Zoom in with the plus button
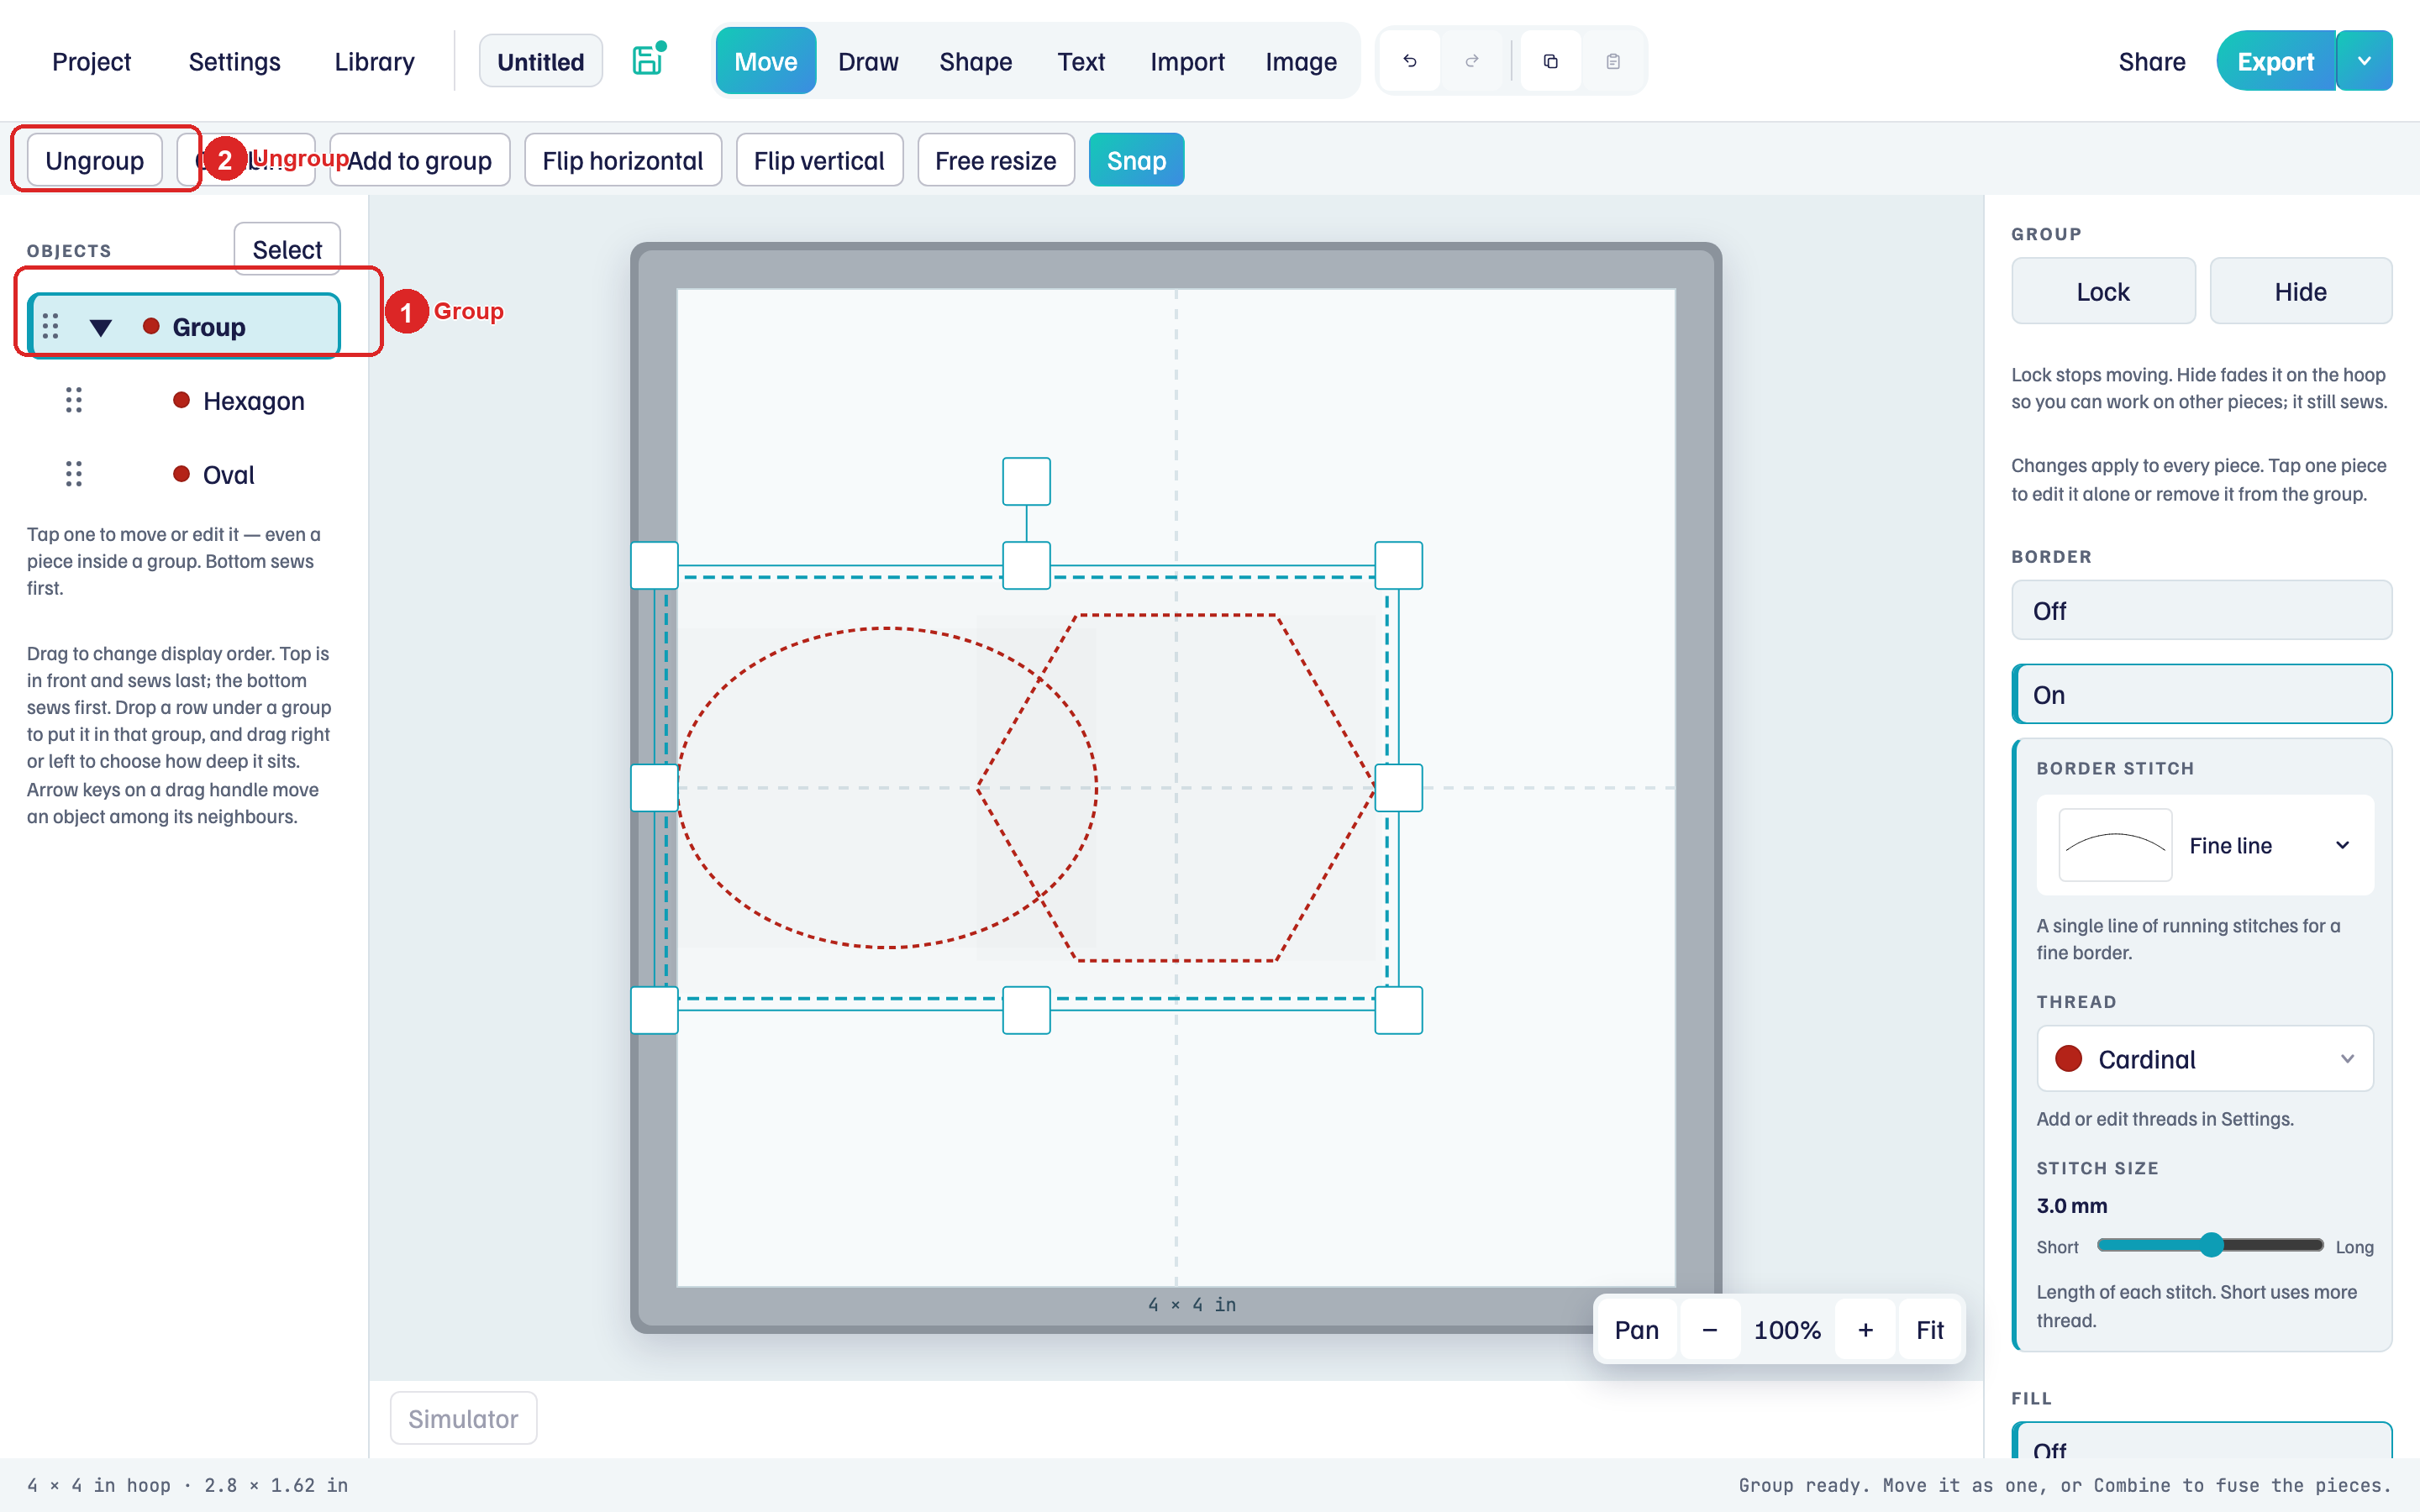Viewport: 2420px width, 1512px height. pyautogui.click(x=1865, y=1330)
